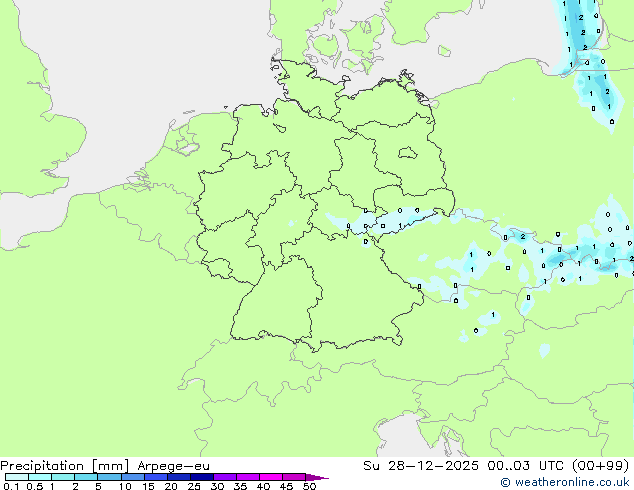This screenshot has width=634, height=490.
Task: Click the '(00+99)' forecast offset text
Action: (x=601, y=465)
